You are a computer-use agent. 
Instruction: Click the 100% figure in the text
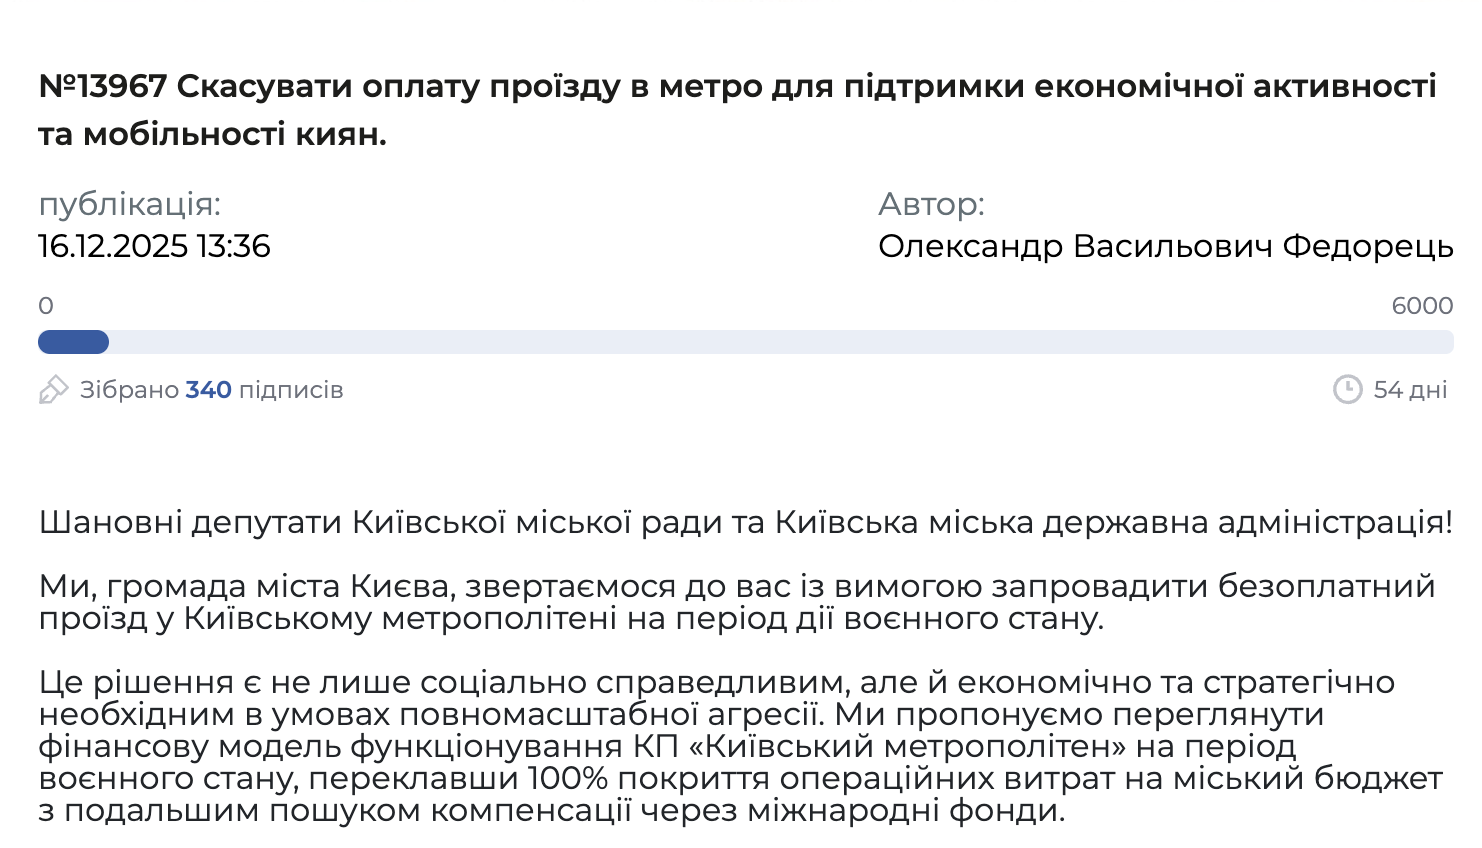click(x=564, y=778)
